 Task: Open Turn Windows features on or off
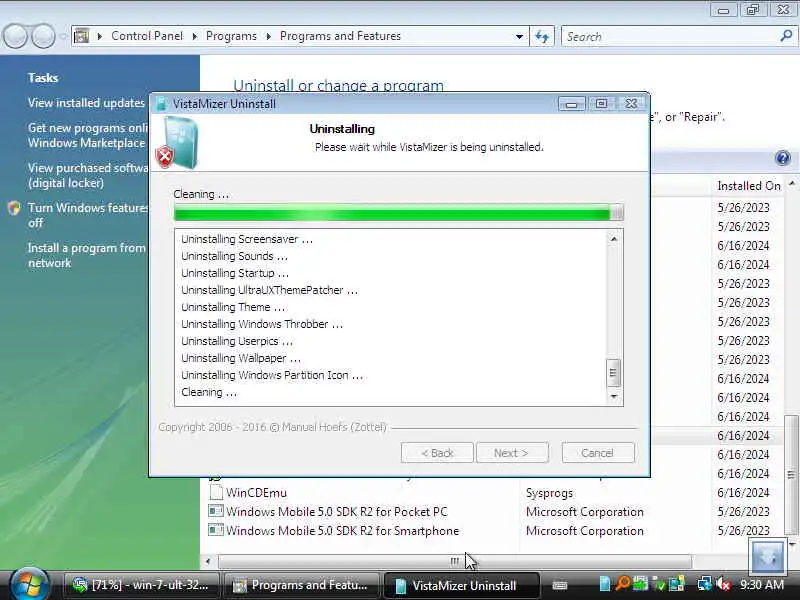click(87, 215)
